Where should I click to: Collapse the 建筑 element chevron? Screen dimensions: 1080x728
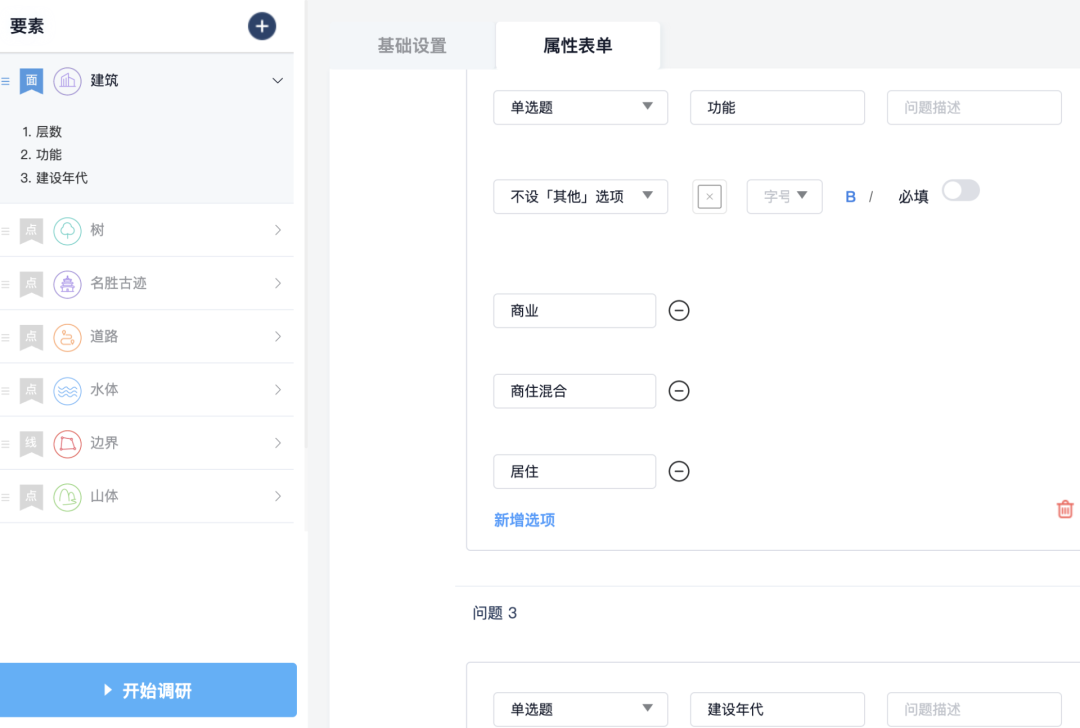(278, 81)
